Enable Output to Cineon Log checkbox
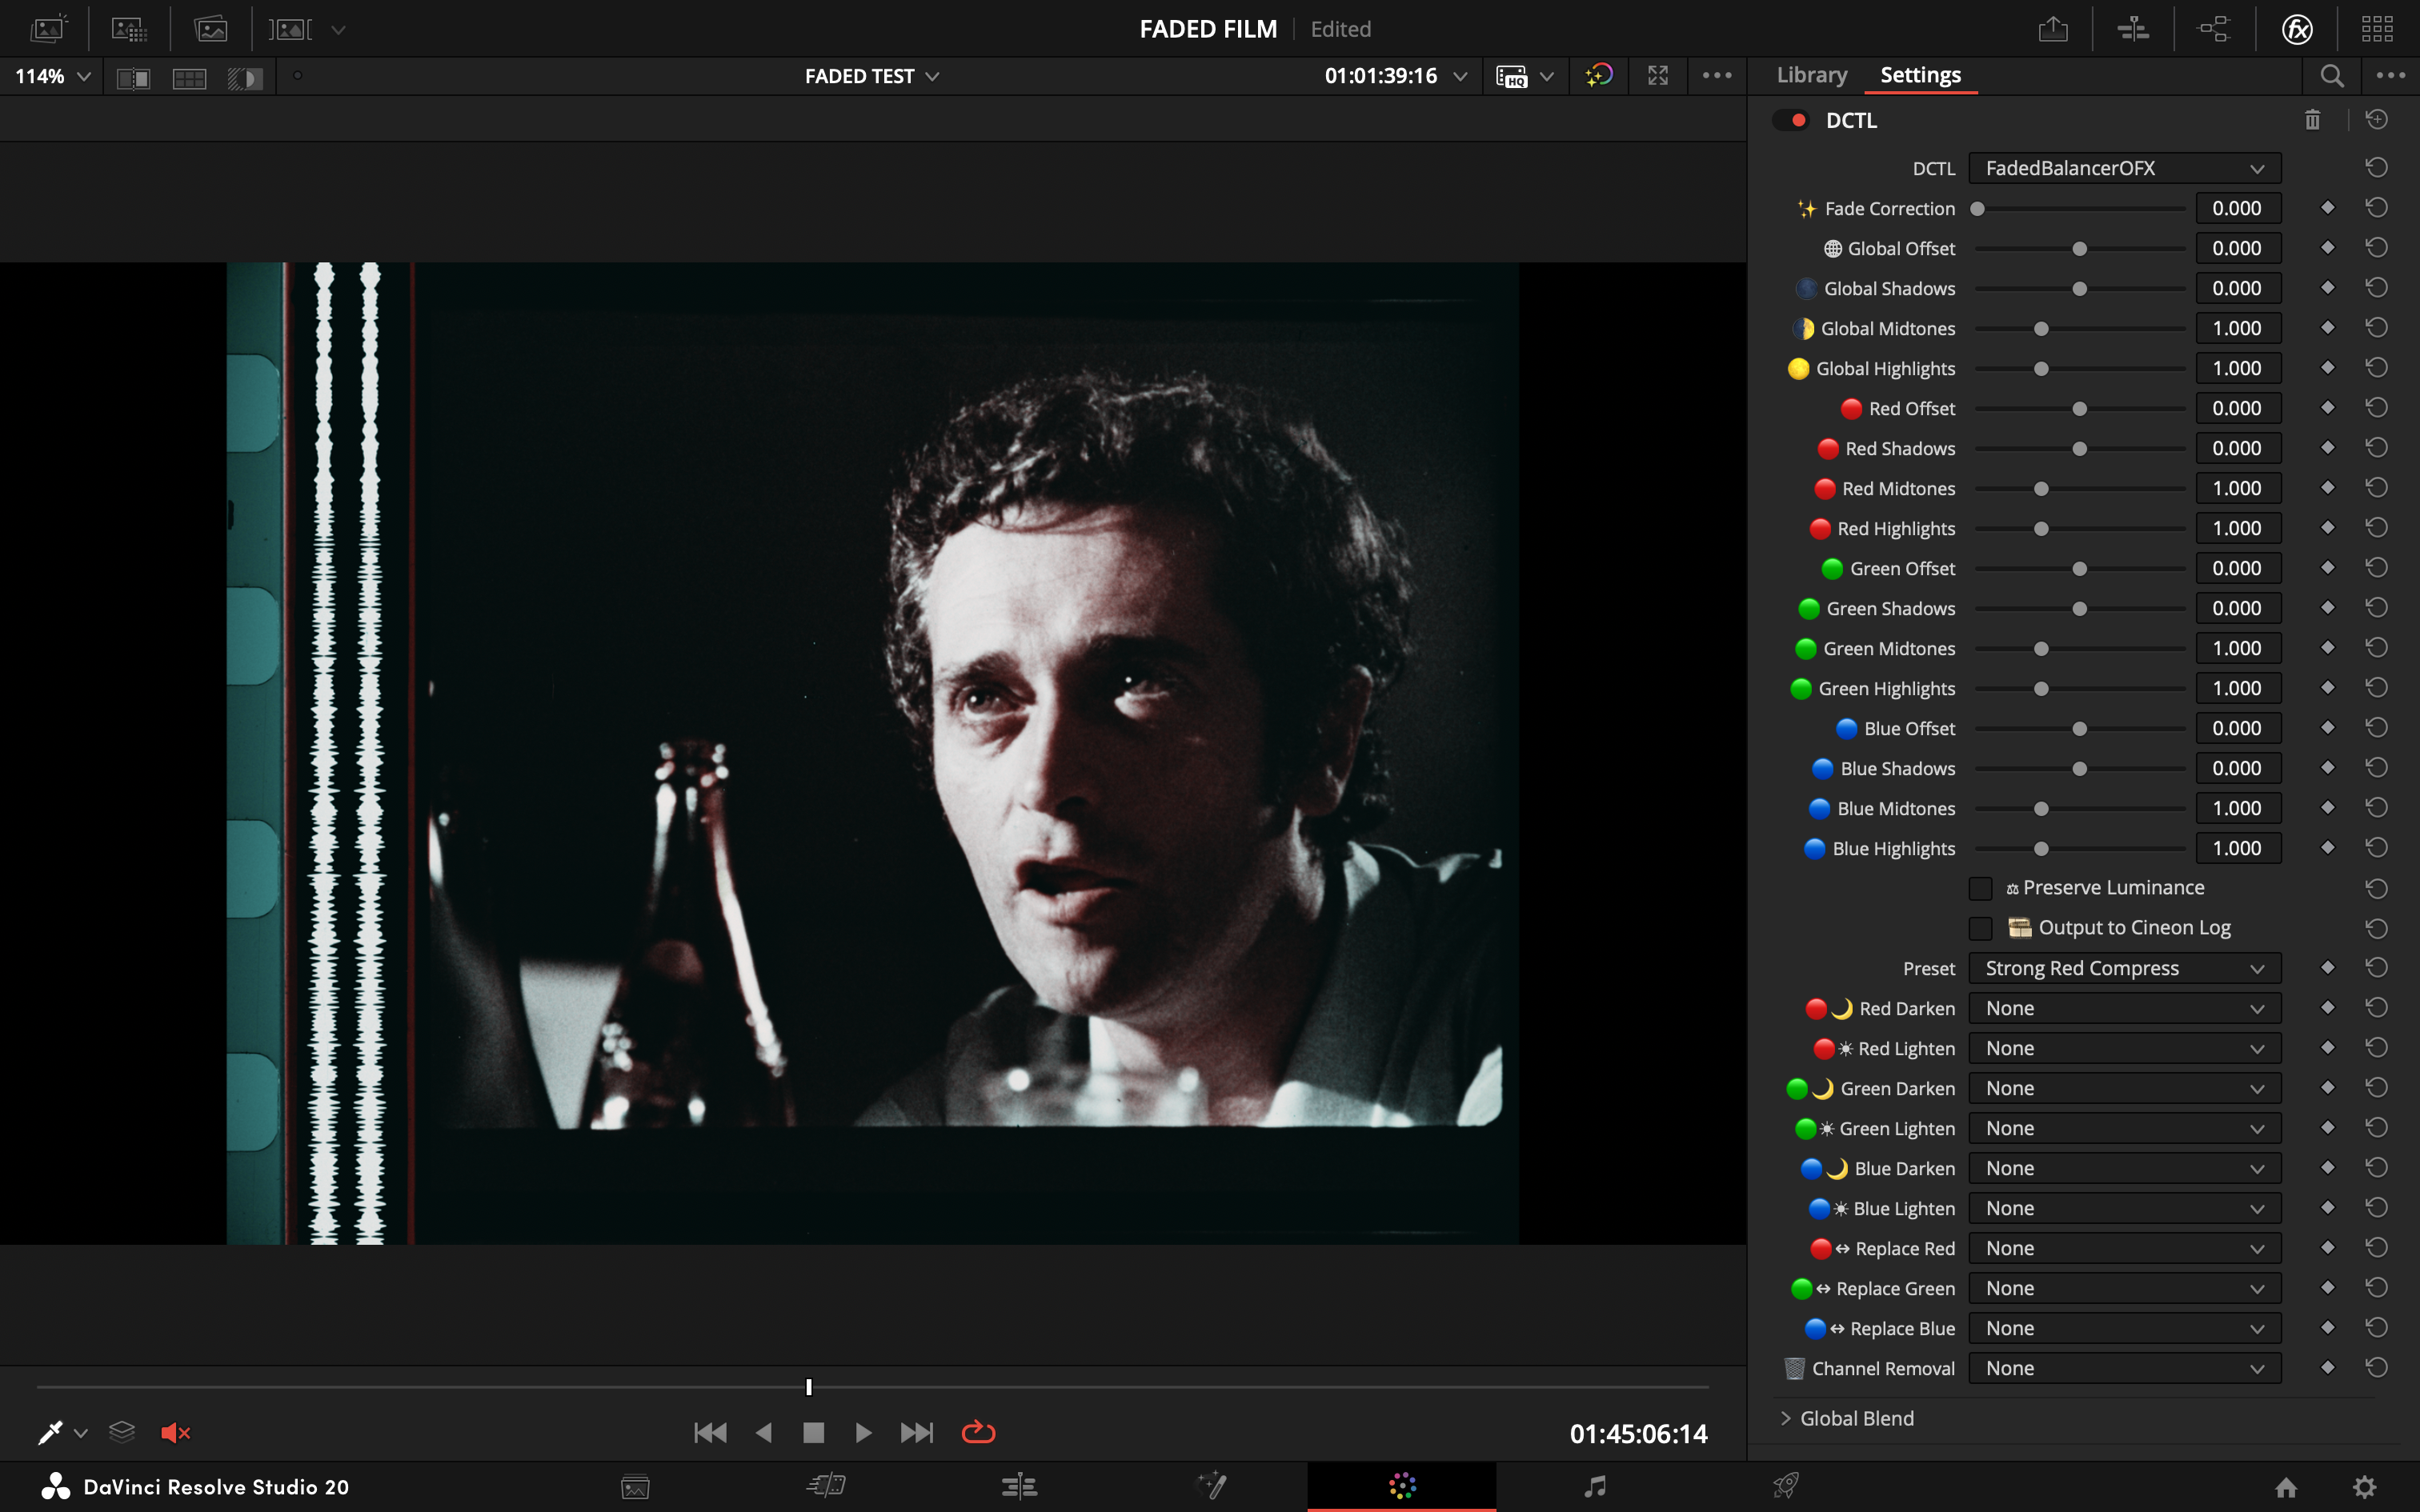The image size is (2420, 1512). tap(1980, 928)
